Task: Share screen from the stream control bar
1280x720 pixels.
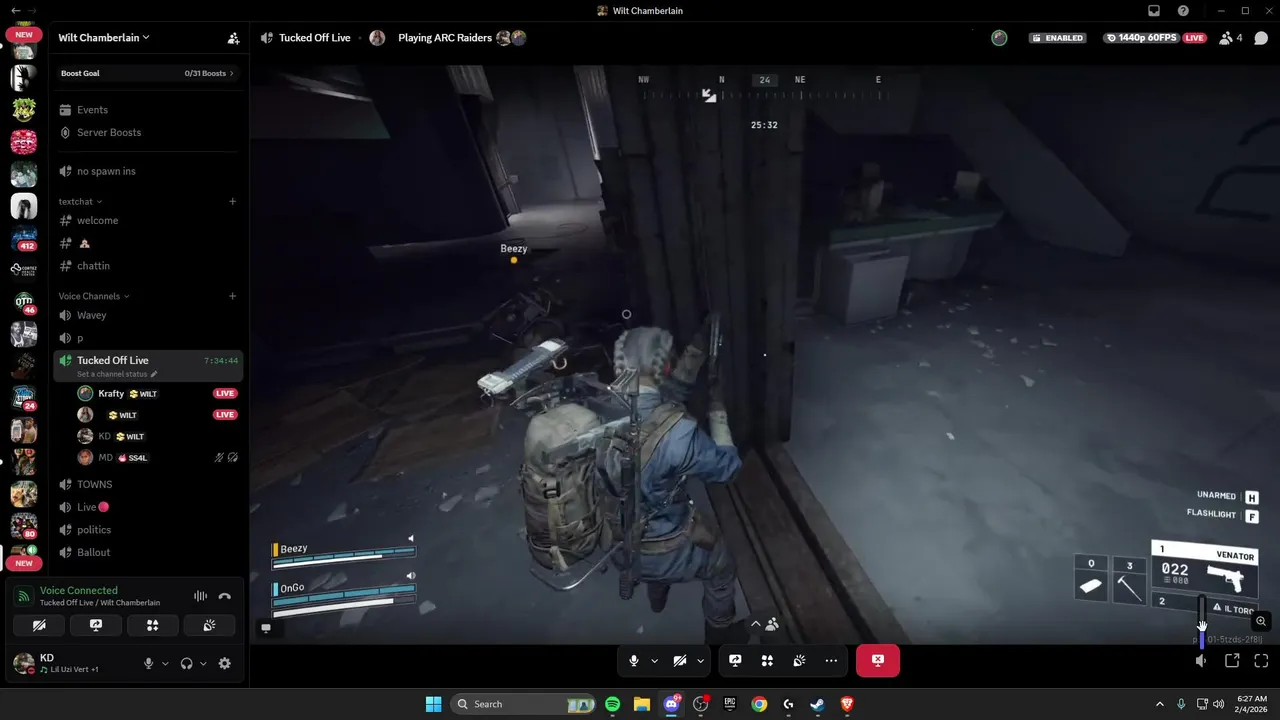Action: pyautogui.click(x=735, y=661)
